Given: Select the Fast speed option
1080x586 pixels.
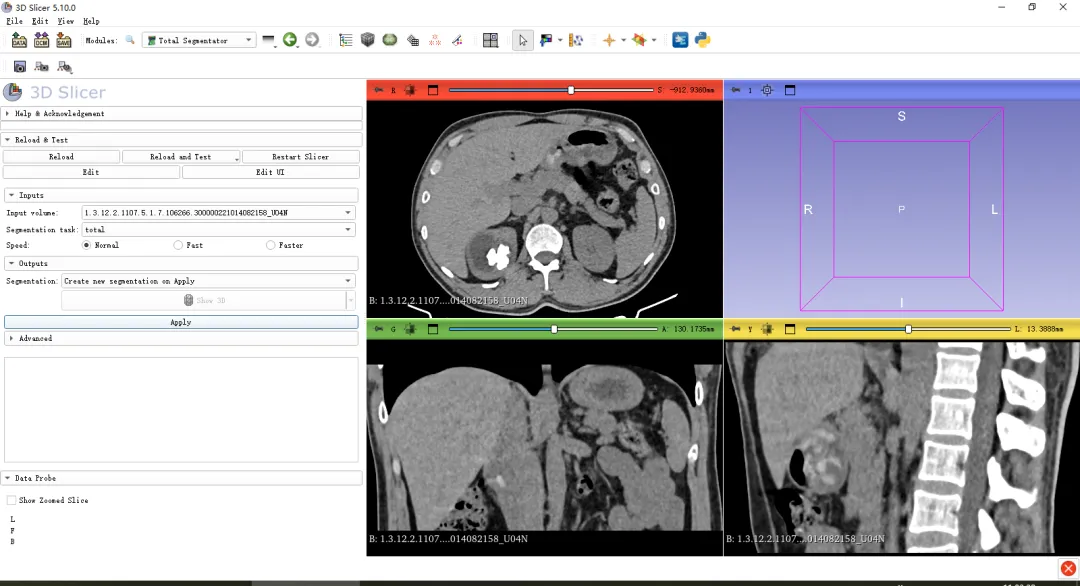Looking at the screenshot, I should pos(178,245).
